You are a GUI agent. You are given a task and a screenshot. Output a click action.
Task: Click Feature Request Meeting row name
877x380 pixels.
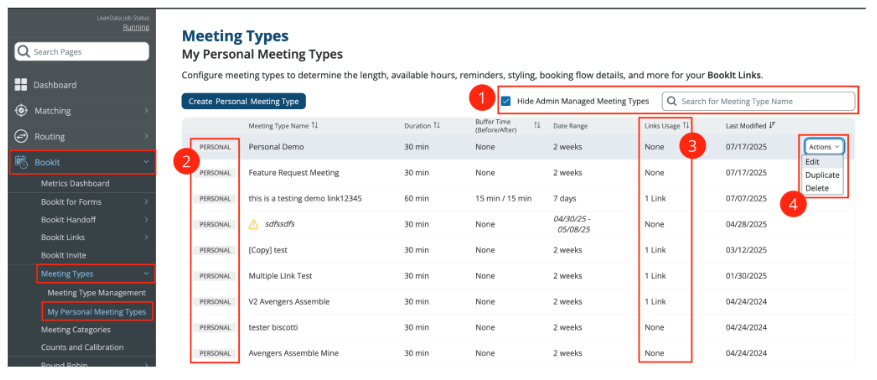(294, 173)
